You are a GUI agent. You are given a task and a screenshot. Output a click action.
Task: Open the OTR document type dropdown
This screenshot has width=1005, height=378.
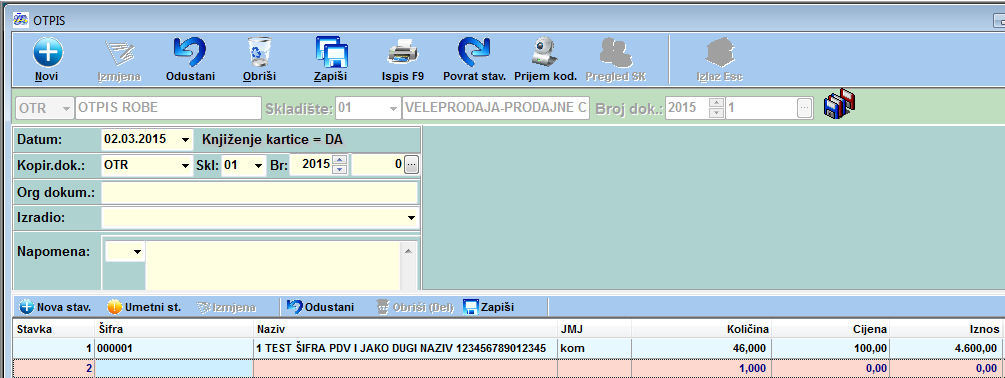pyautogui.click(x=66, y=108)
